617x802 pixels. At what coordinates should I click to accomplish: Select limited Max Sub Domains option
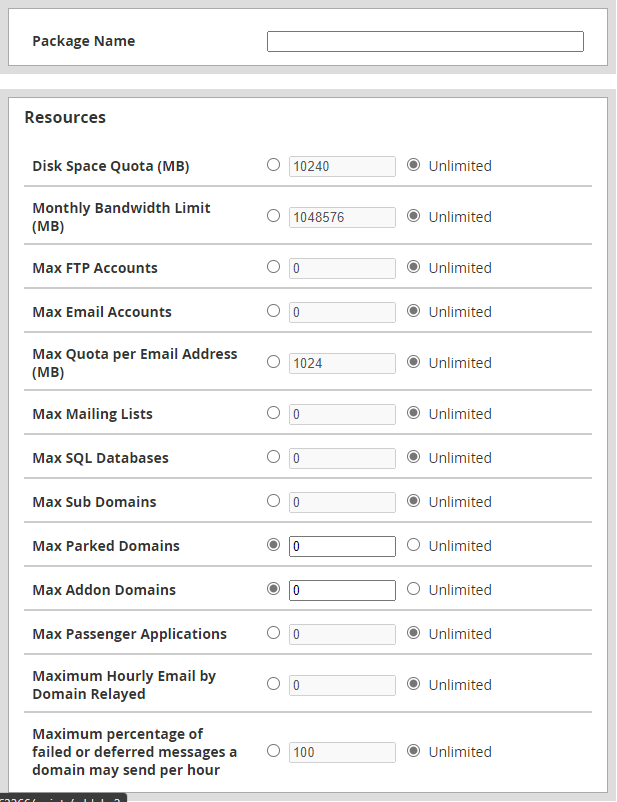pyautogui.click(x=273, y=501)
